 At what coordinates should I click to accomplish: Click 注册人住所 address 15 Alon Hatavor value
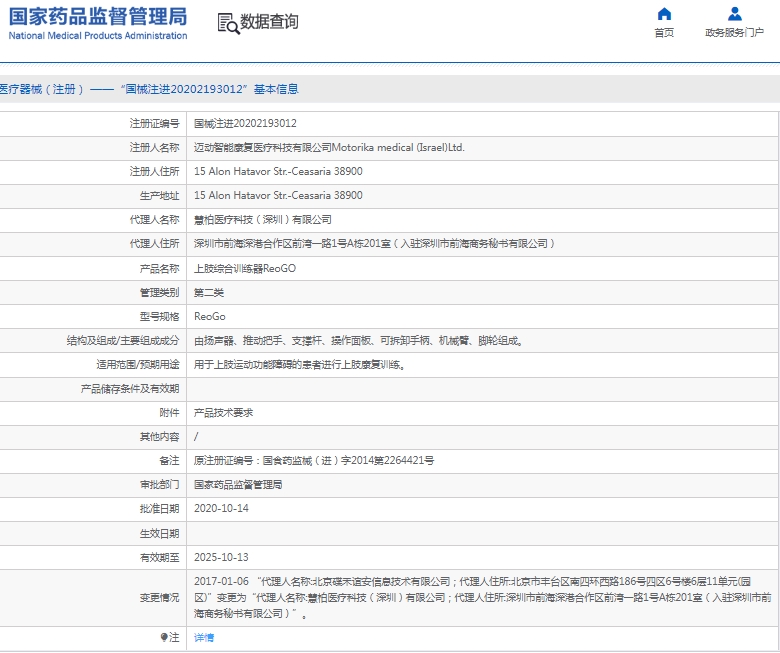pos(278,172)
